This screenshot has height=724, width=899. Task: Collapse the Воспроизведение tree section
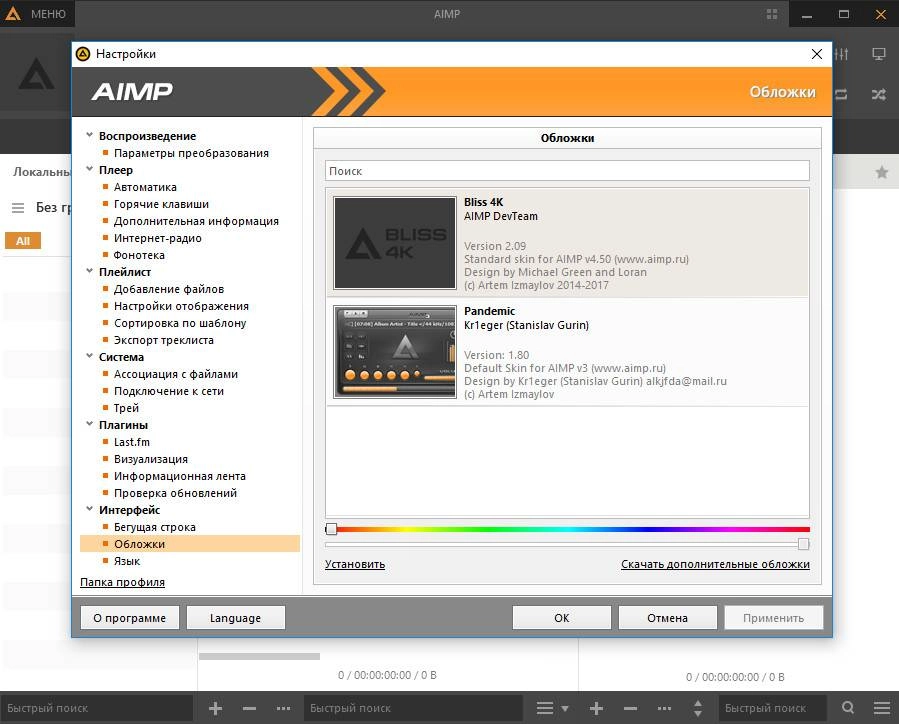pos(89,135)
